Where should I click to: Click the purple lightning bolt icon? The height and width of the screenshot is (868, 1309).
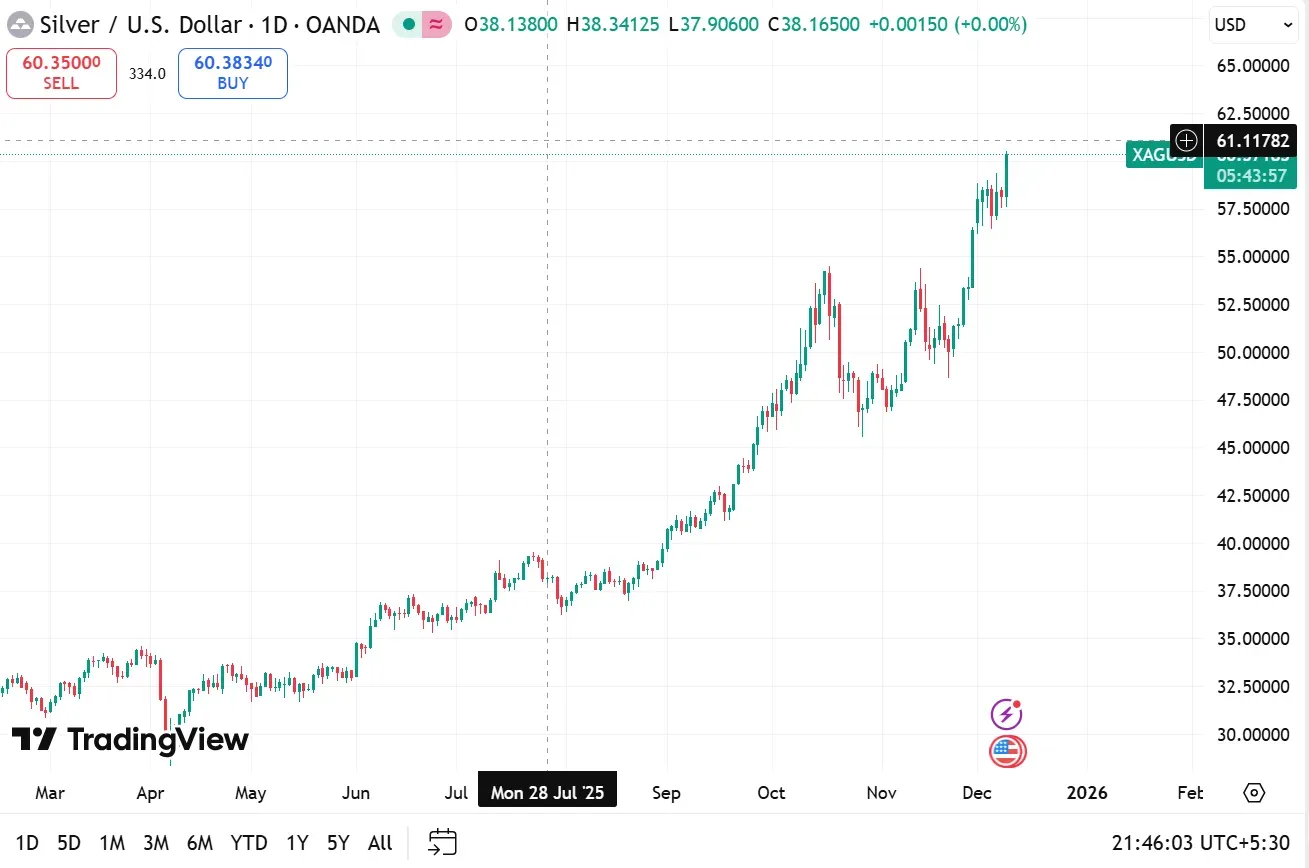(1007, 714)
